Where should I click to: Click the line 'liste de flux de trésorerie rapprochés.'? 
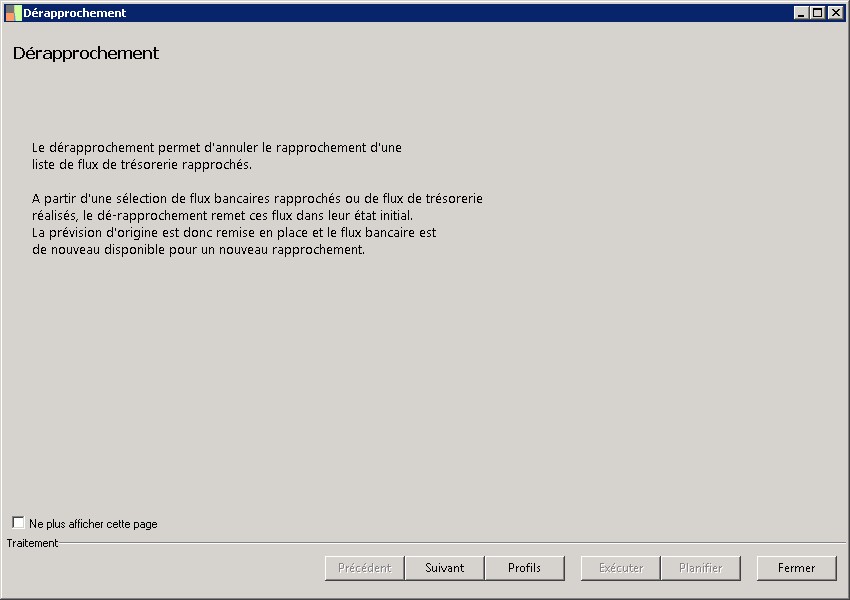[142, 164]
